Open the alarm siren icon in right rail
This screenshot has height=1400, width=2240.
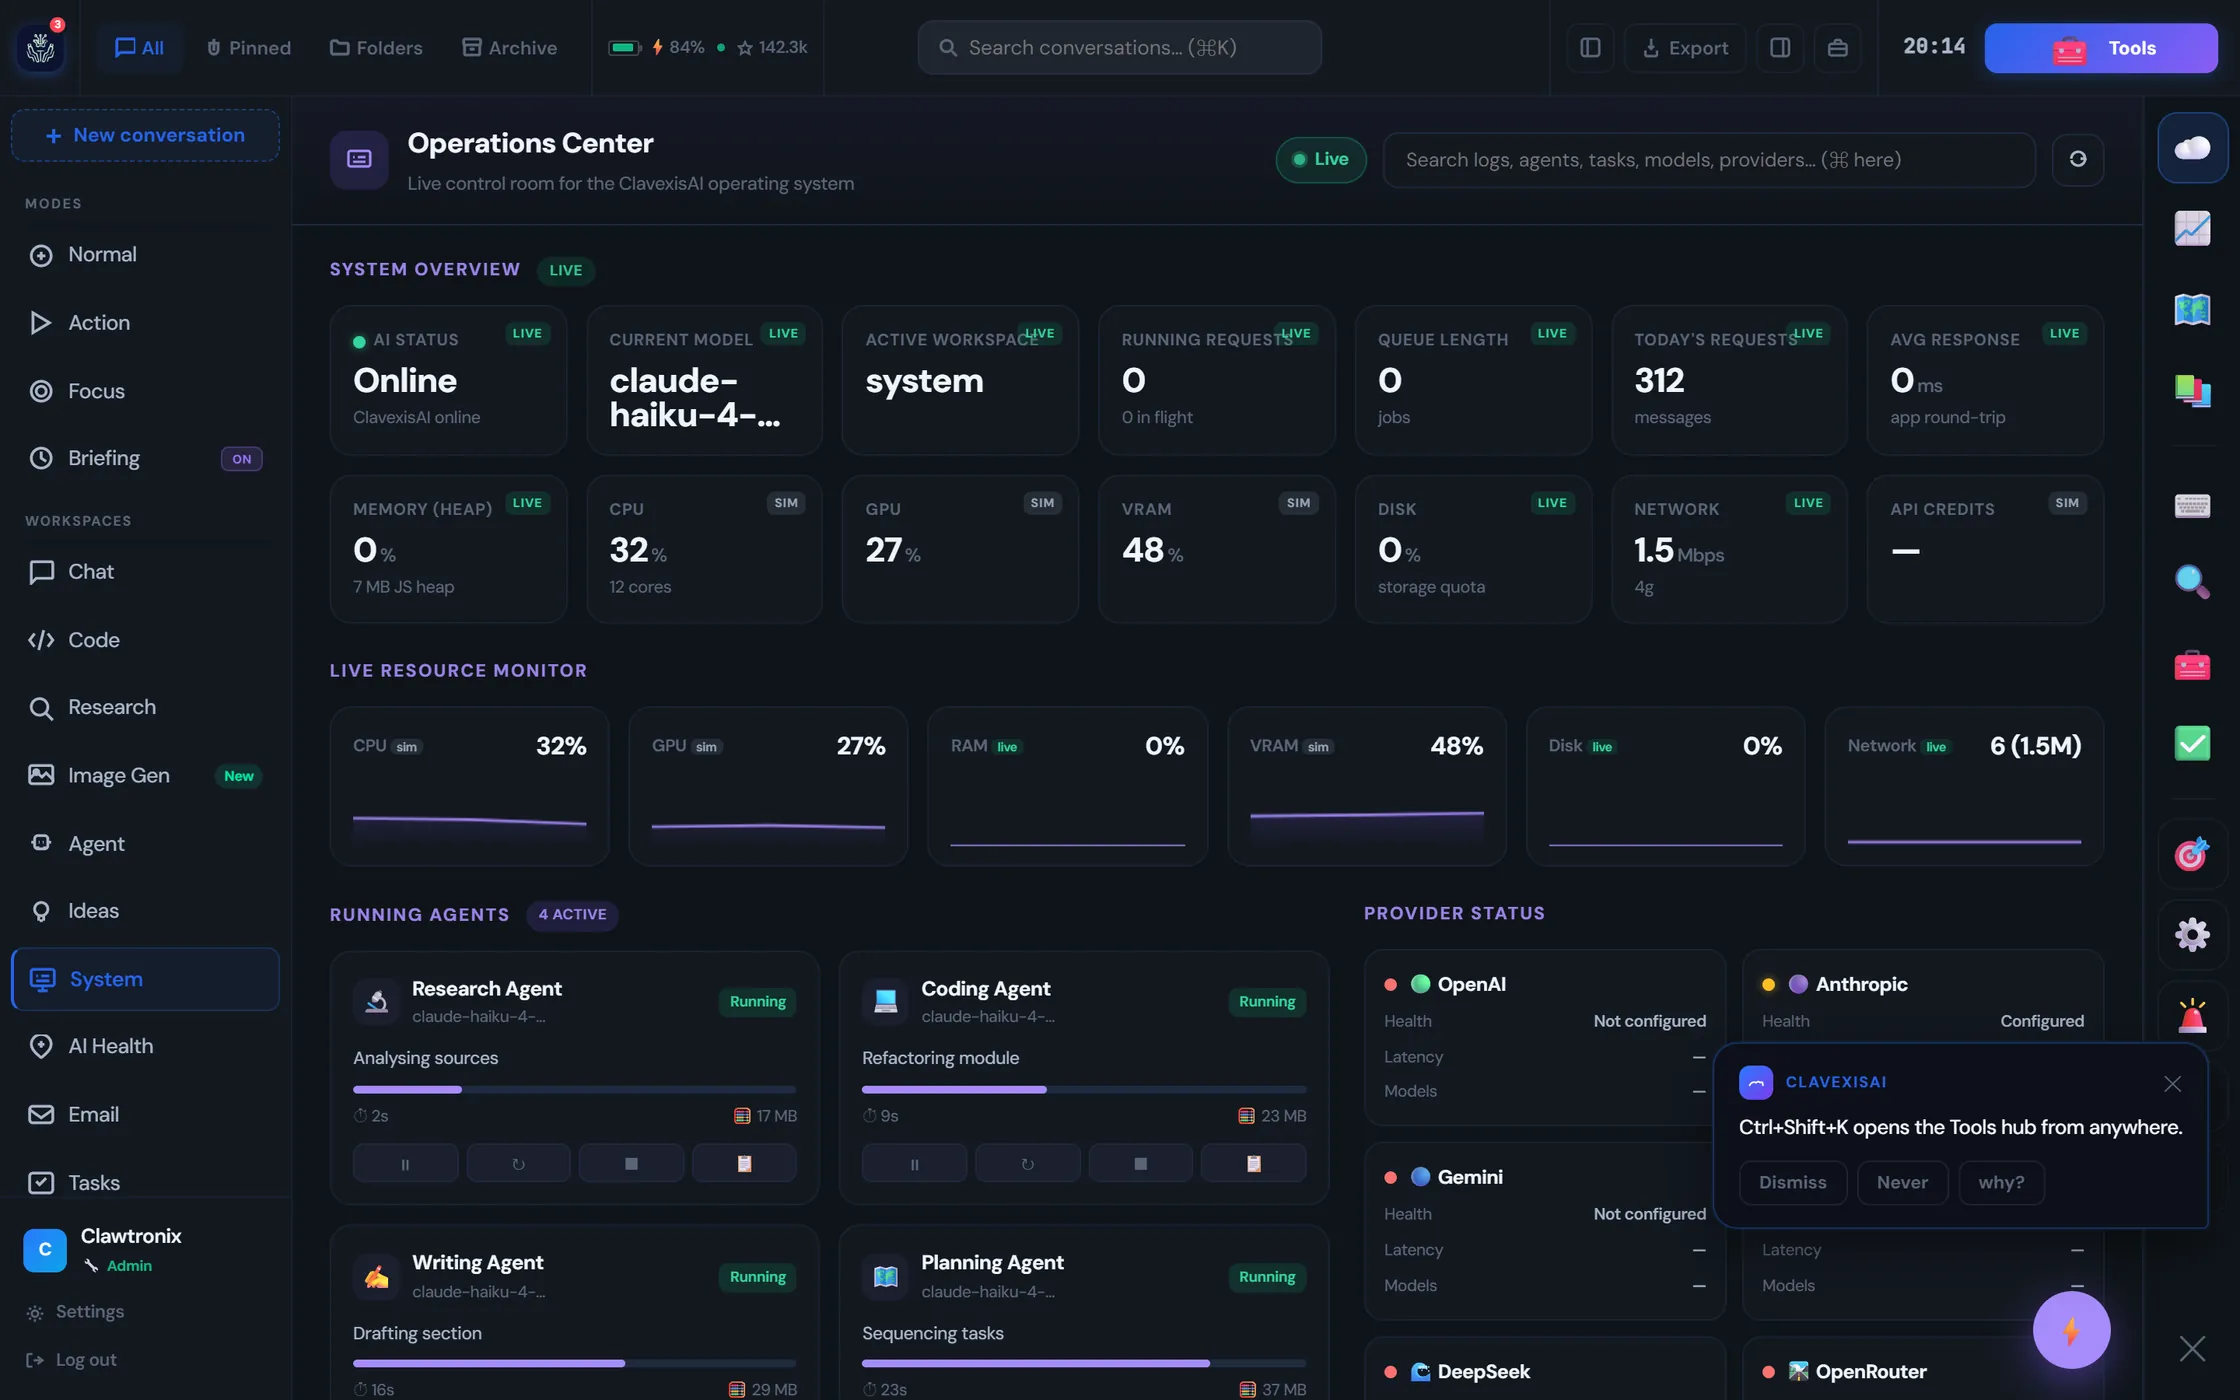2192,1016
